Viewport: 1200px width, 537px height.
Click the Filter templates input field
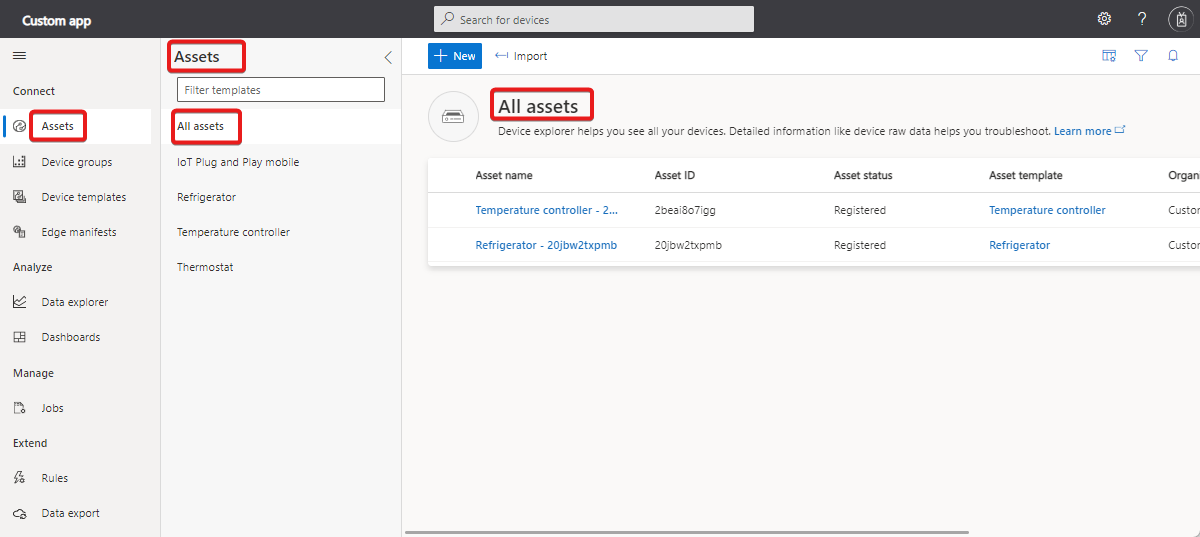coord(280,90)
